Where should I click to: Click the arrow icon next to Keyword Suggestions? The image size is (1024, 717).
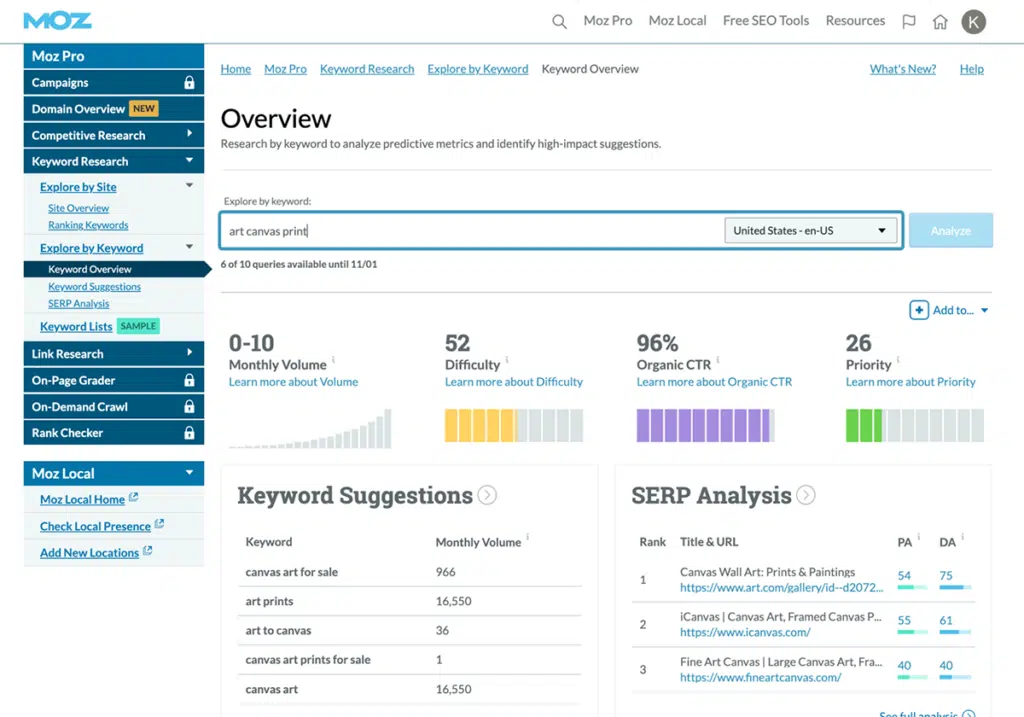click(x=487, y=495)
